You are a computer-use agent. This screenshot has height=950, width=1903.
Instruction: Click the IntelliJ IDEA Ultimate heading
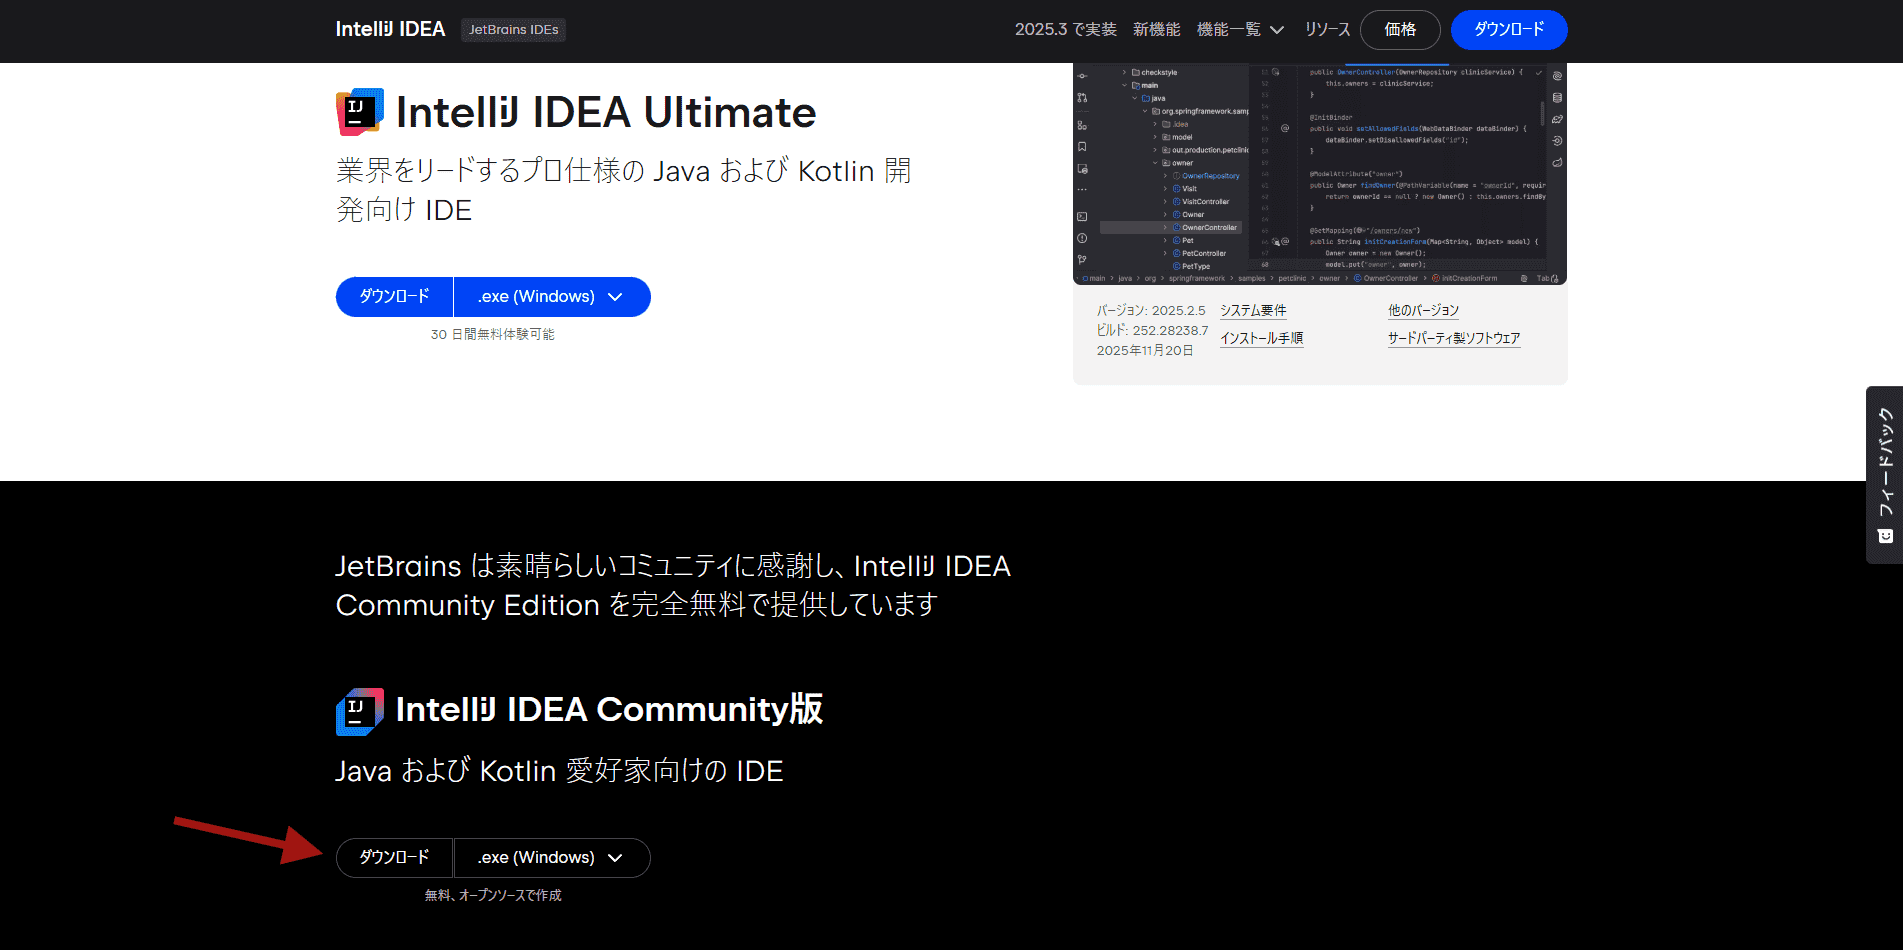click(606, 112)
